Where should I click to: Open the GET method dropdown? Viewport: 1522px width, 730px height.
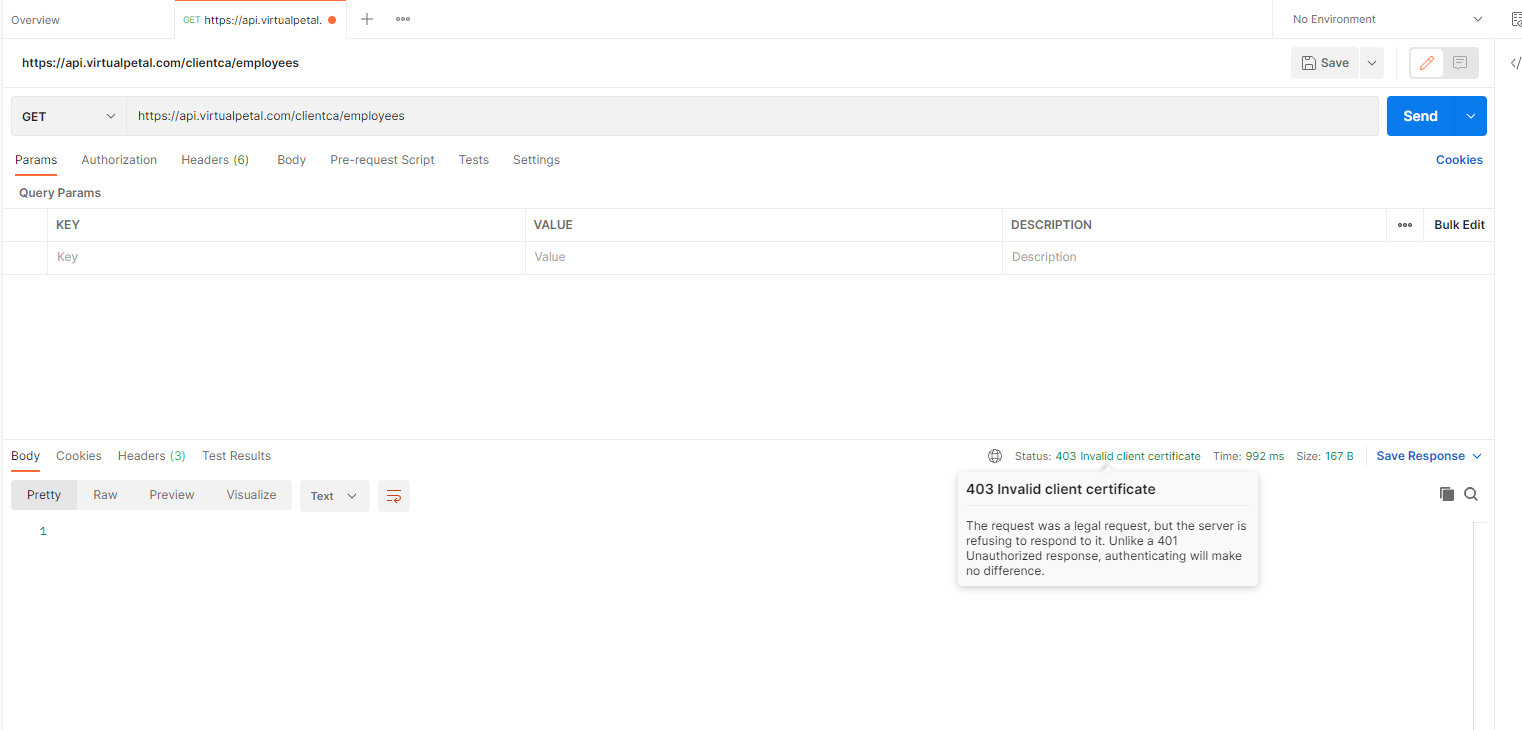pos(69,116)
